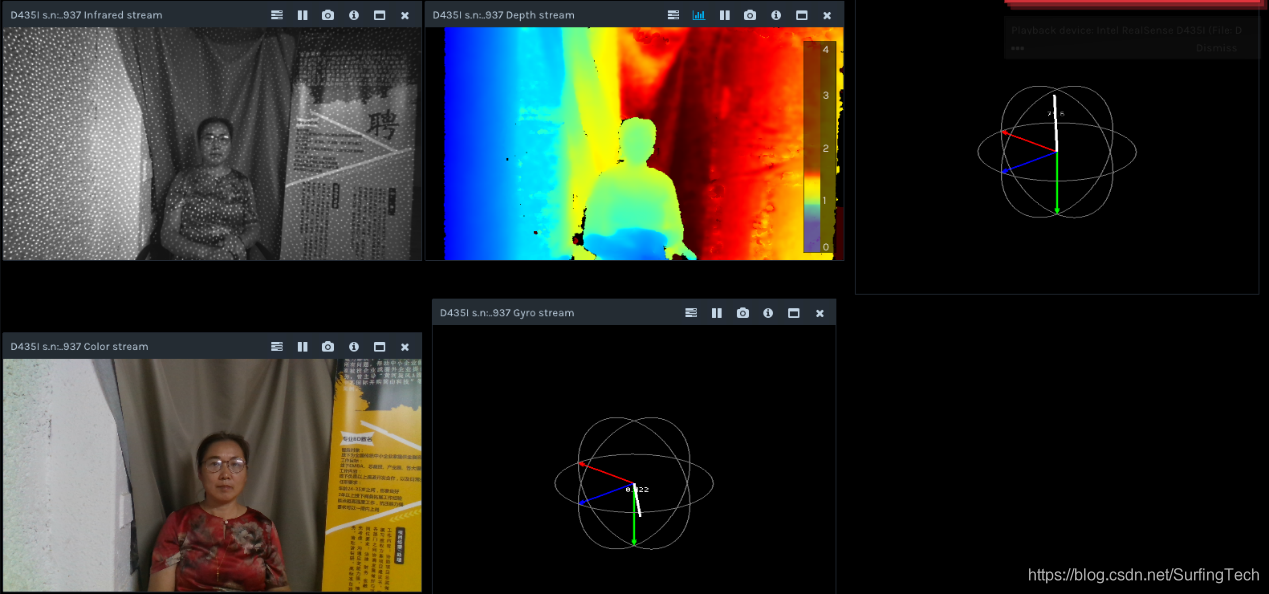Viewport: 1269px width, 594px height.
Task: Click the 'Playback device: Intel RealSense D435I' notification text
Action: pos(1126,30)
